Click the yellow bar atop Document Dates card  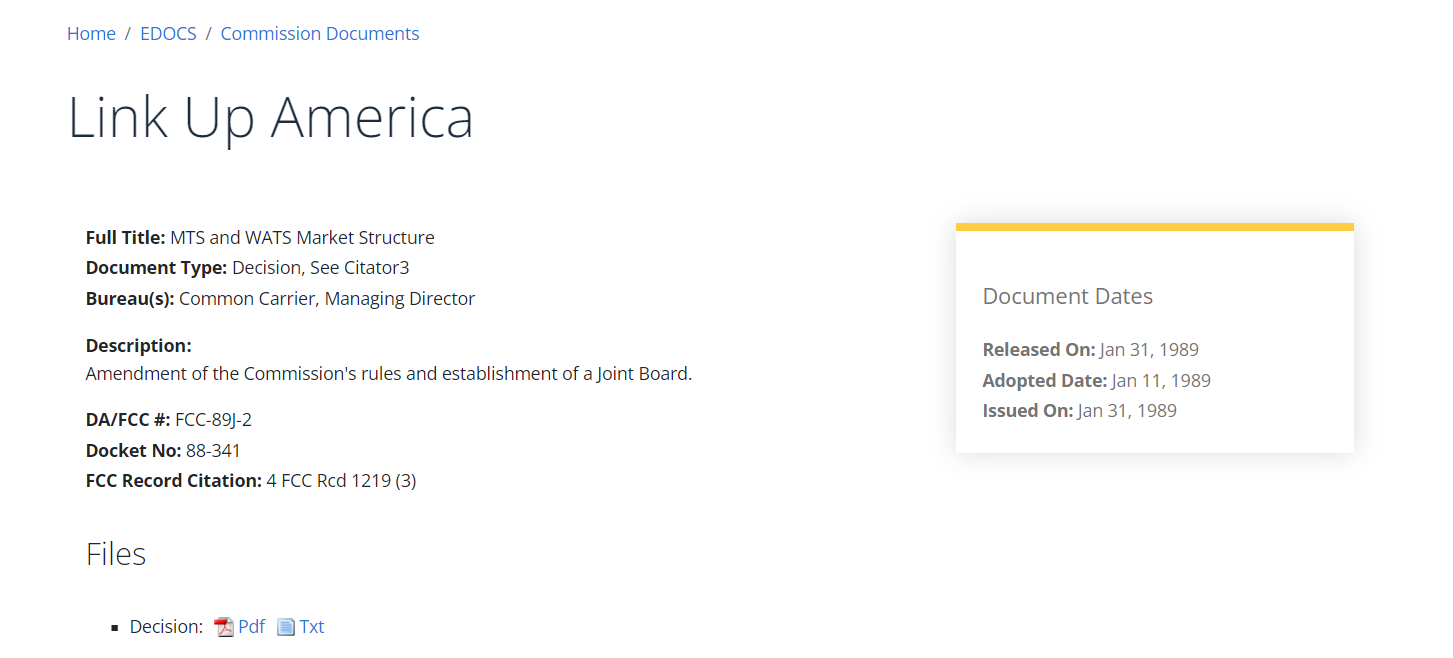tap(1154, 227)
